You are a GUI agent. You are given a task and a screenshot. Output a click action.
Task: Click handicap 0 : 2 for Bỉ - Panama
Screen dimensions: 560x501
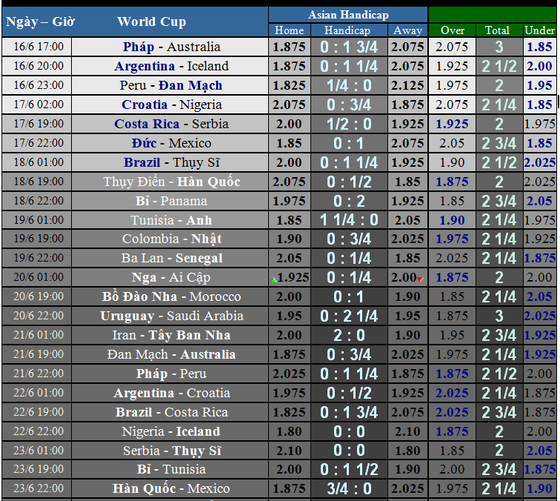pyautogui.click(x=349, y=201)
